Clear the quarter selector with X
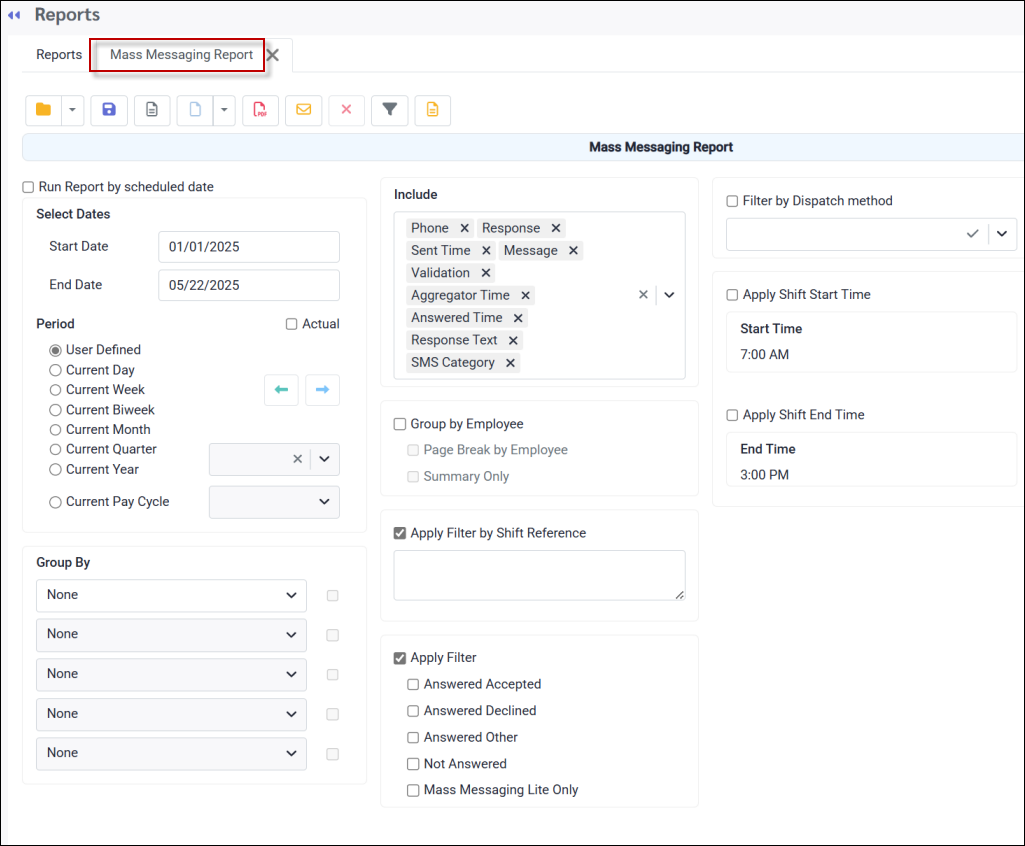 (x=297, y=459)
